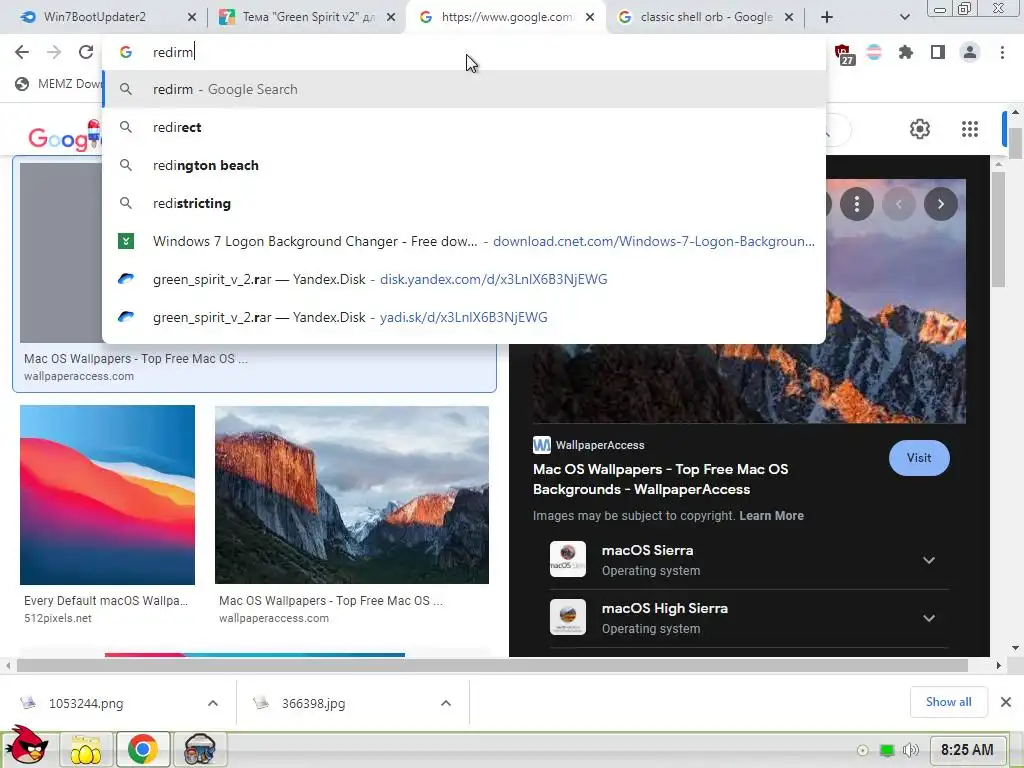Click Show all downloads

pos(948,702)
